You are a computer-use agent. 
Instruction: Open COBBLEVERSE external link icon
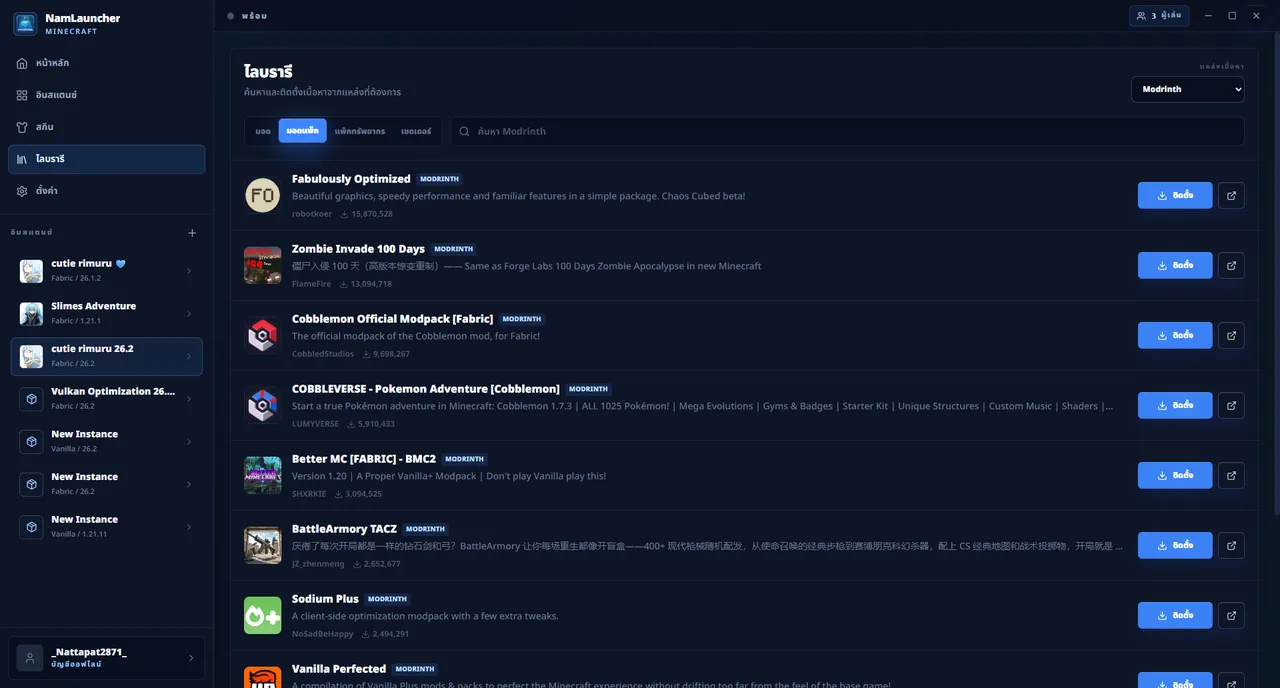coord(1231,405)
